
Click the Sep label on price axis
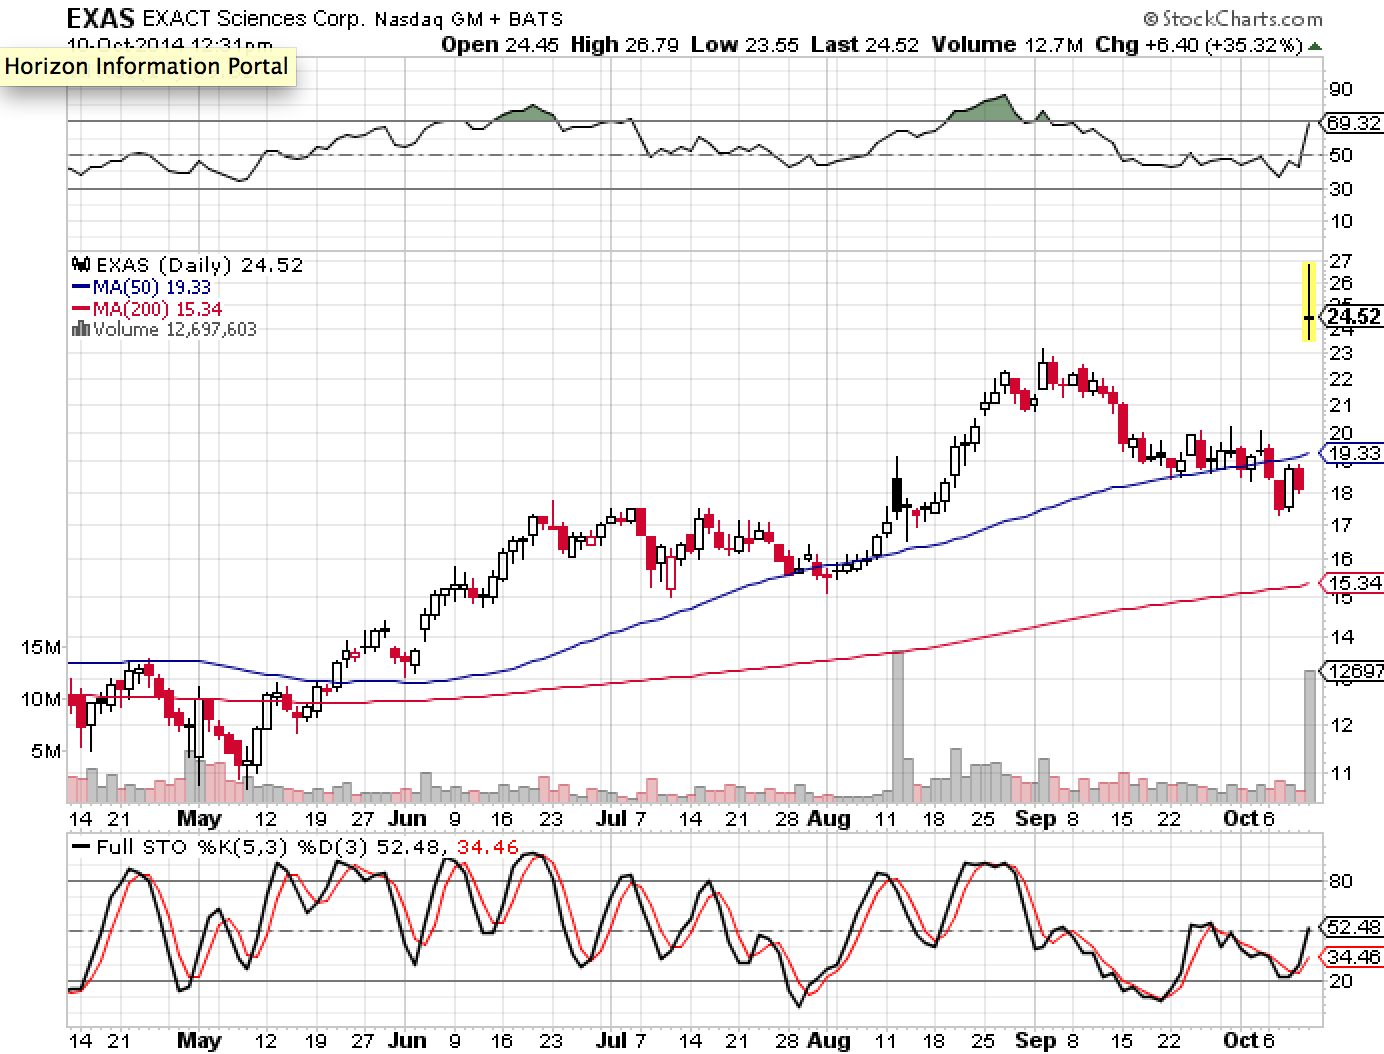pyautogui.click(x=1035, y=819)
